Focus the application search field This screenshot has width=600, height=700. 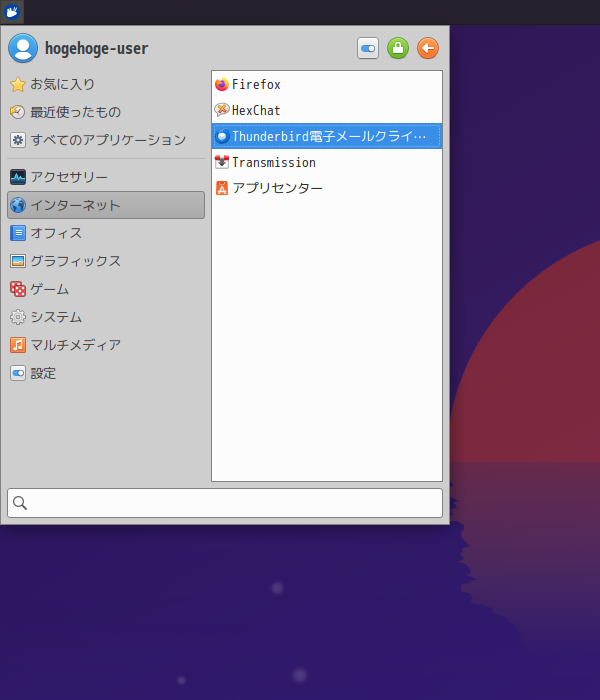[x=225, y=503]
